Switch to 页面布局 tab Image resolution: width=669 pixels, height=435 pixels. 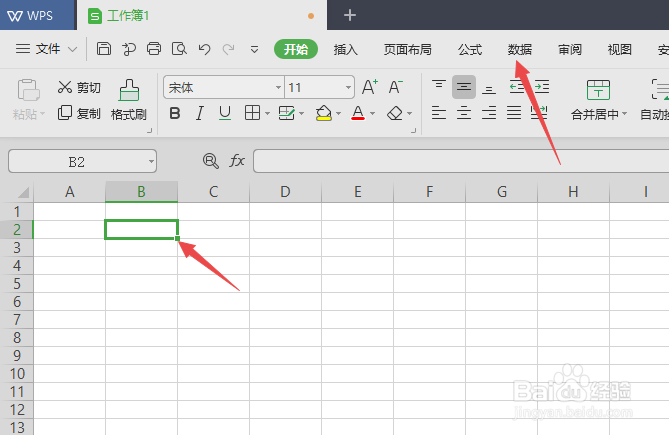click(x=407, y=49)
